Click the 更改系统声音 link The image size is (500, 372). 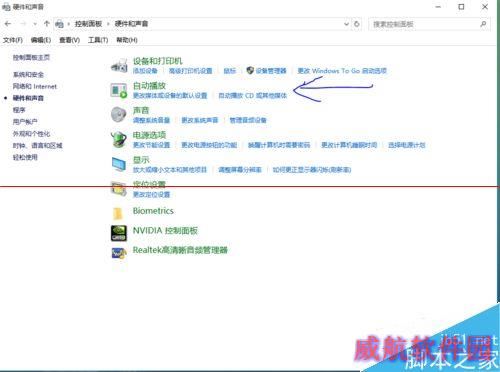click(200, 120)
